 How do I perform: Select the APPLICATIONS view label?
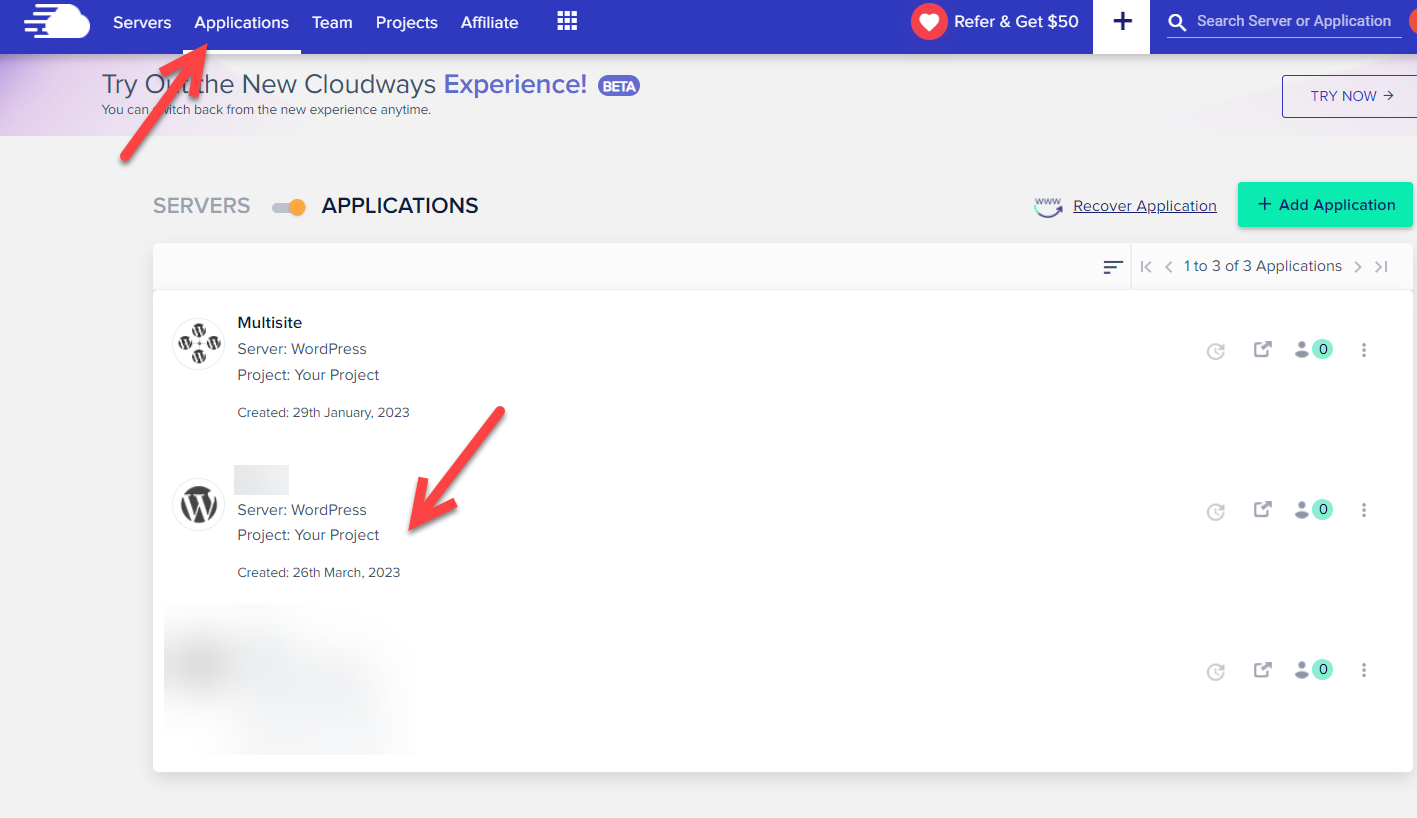coord(400,206)
